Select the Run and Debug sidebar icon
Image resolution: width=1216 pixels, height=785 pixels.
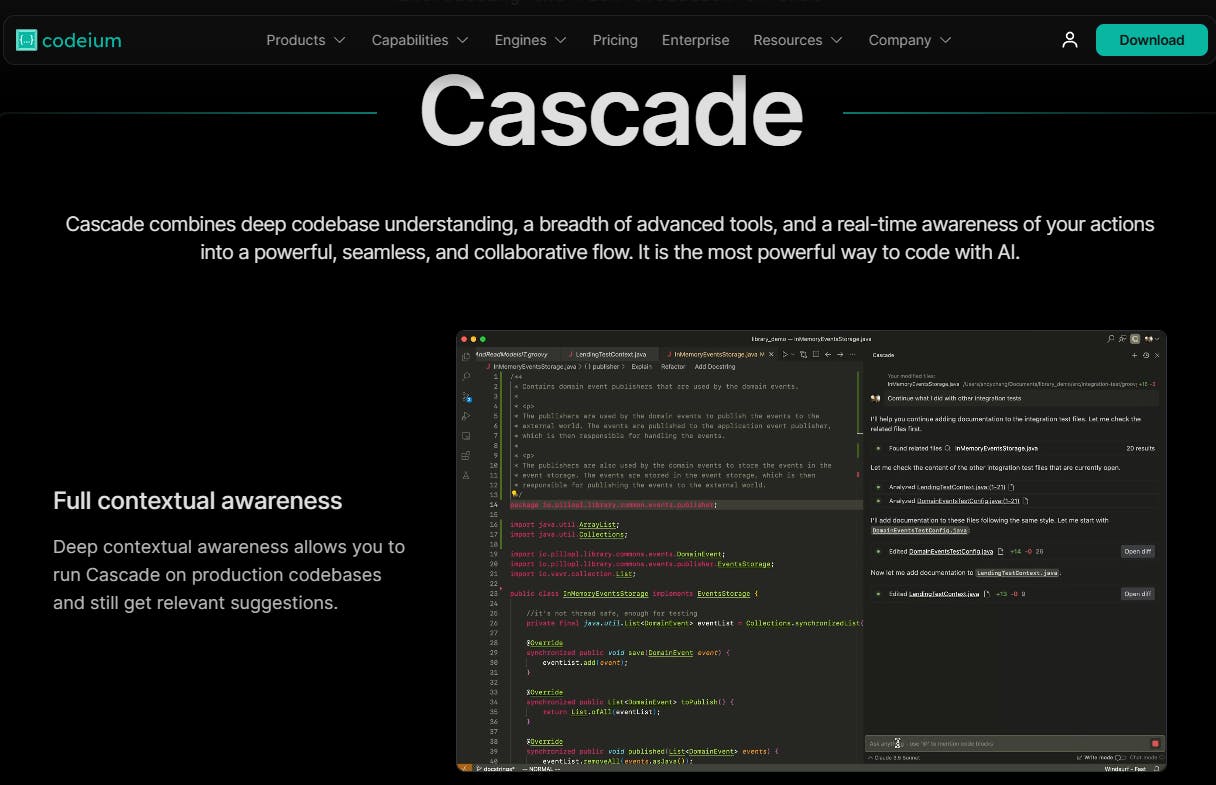tap(466, 414)
